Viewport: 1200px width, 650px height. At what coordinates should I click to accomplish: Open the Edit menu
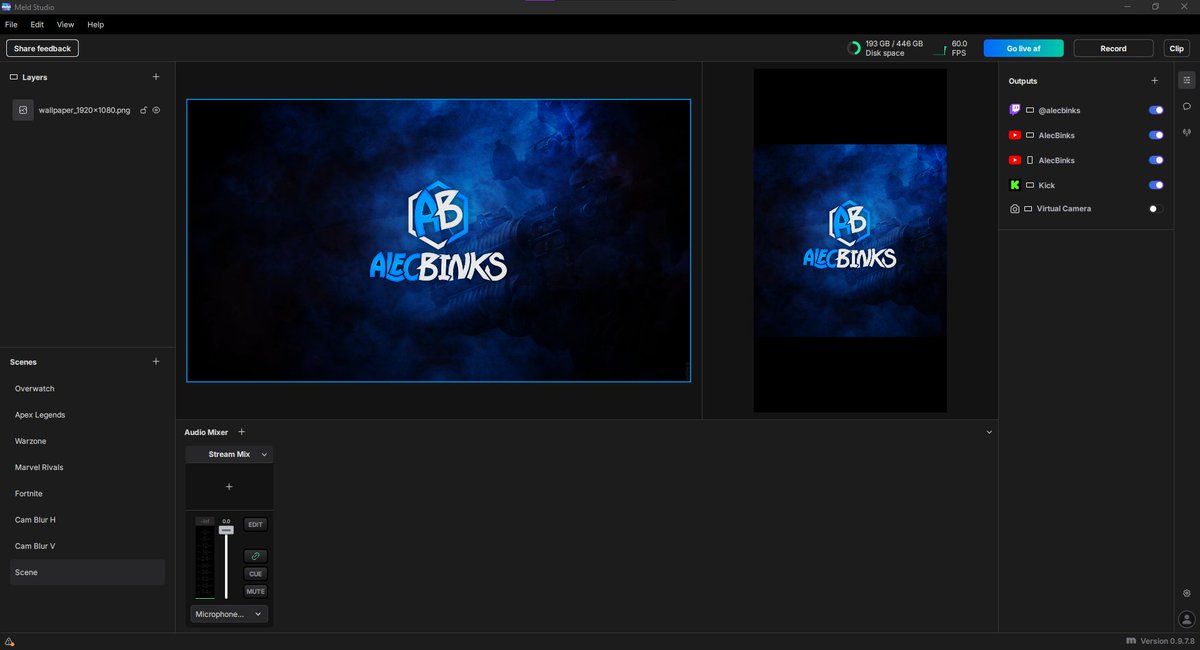37,24
